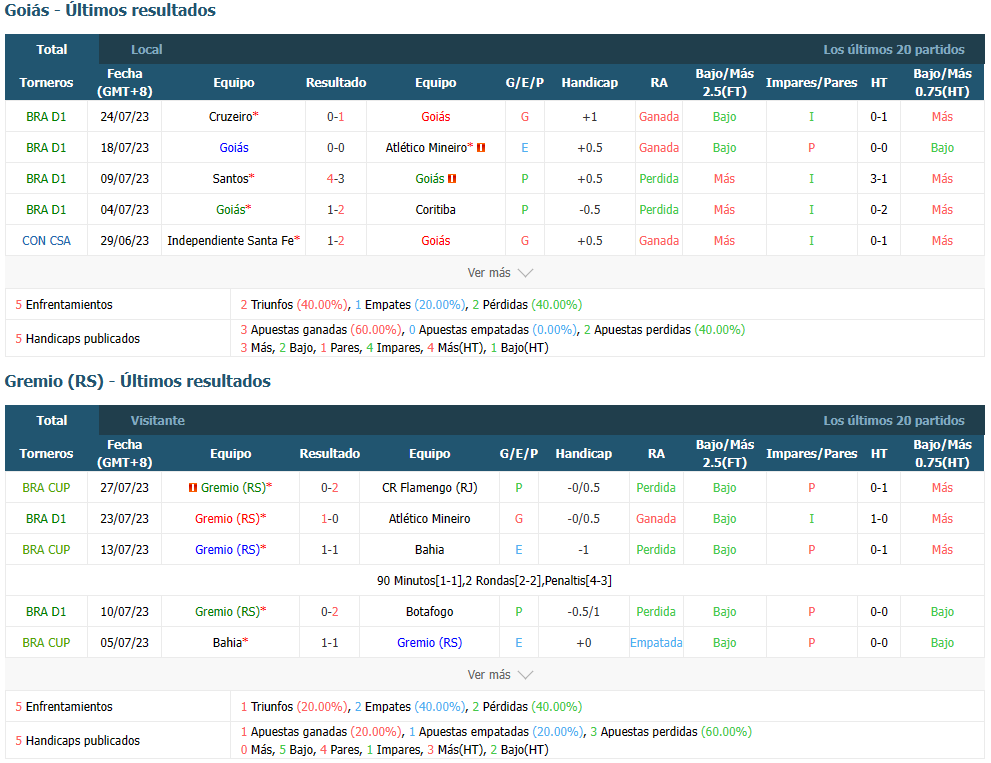Image resolution: width=991 pixels, height=763 pixels.
Task: Click blue Goiás link on 18/07/23 row
Action: [x=234, y=148]
